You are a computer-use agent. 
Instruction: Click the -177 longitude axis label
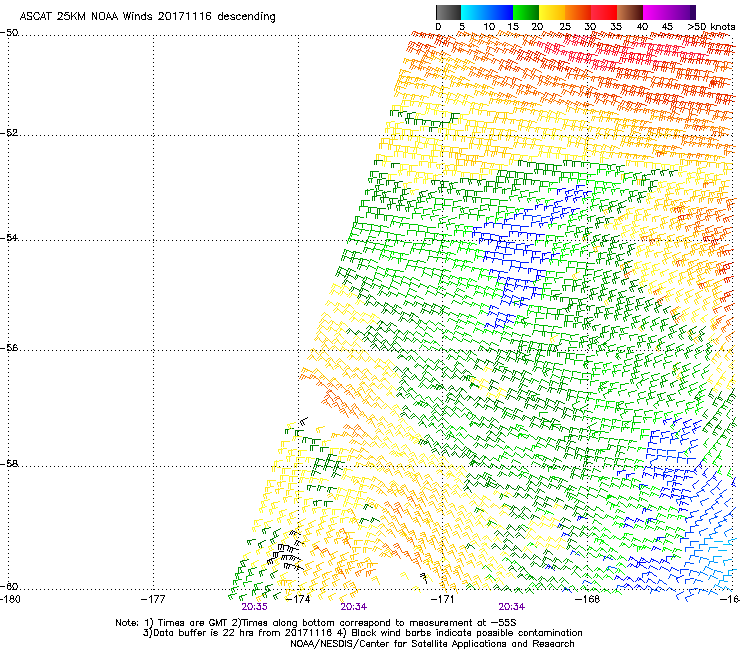[153, 599]
